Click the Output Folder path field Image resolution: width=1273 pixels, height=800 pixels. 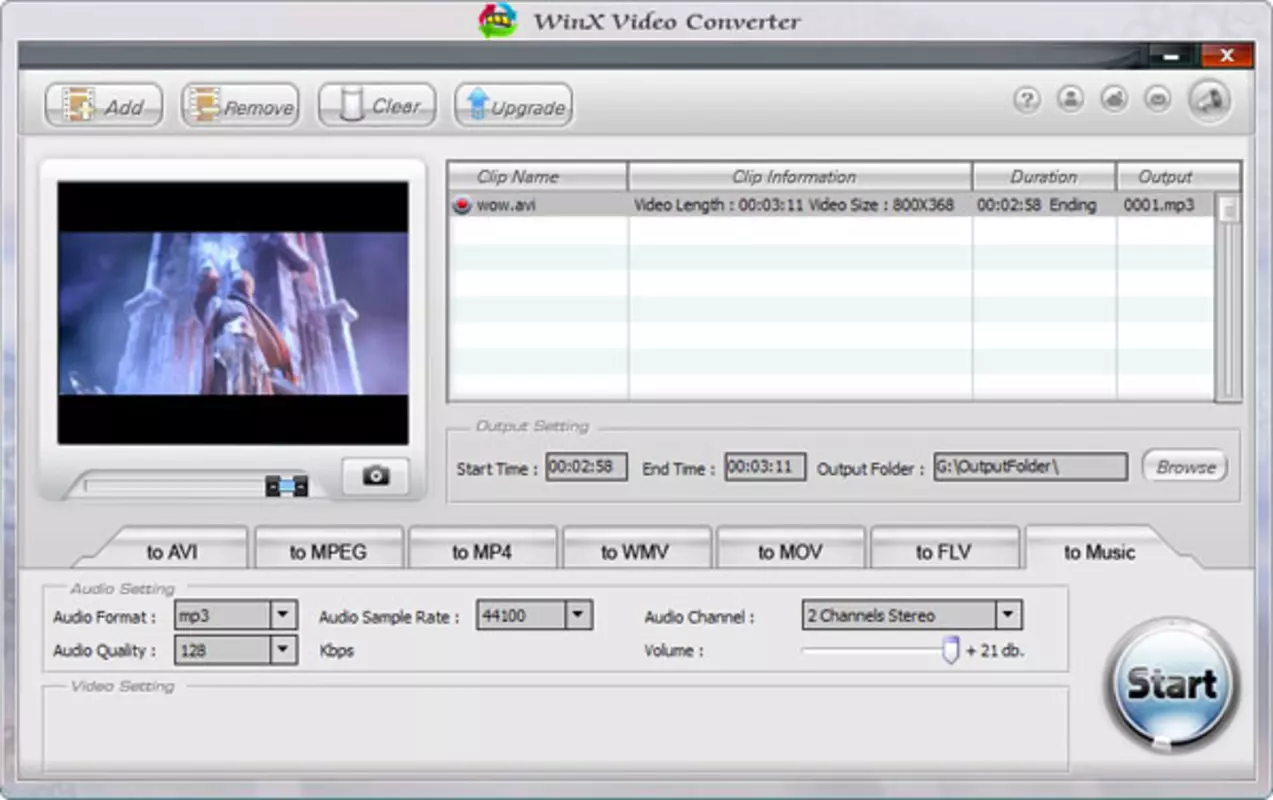1030,467
